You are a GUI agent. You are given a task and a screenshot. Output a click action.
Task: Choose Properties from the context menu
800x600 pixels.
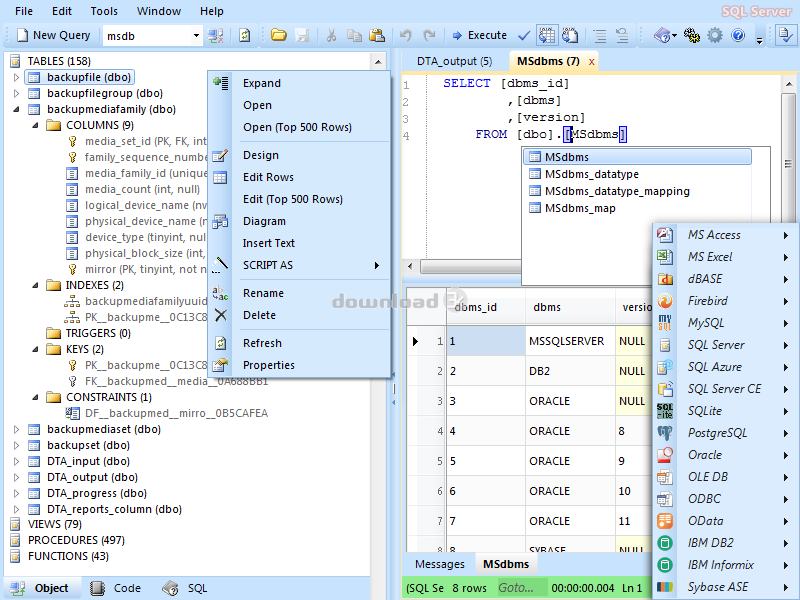tap(299, 365)
